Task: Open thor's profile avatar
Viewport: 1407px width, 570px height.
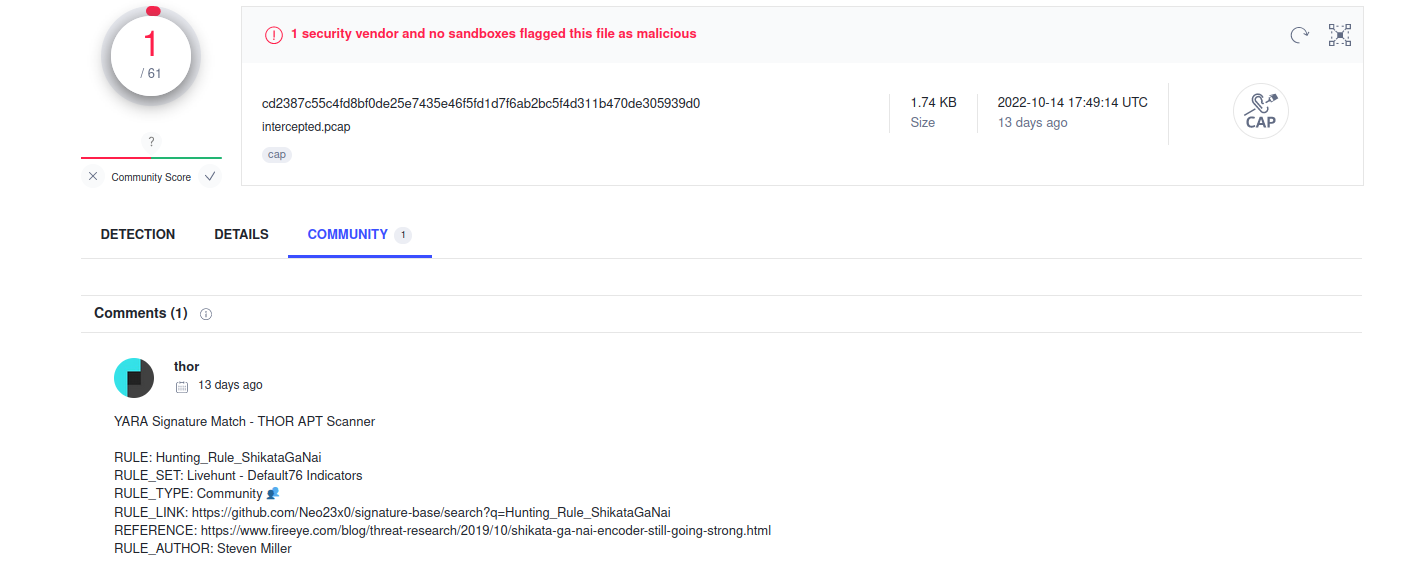Action: pyautogui.click(x=134, y=378)
